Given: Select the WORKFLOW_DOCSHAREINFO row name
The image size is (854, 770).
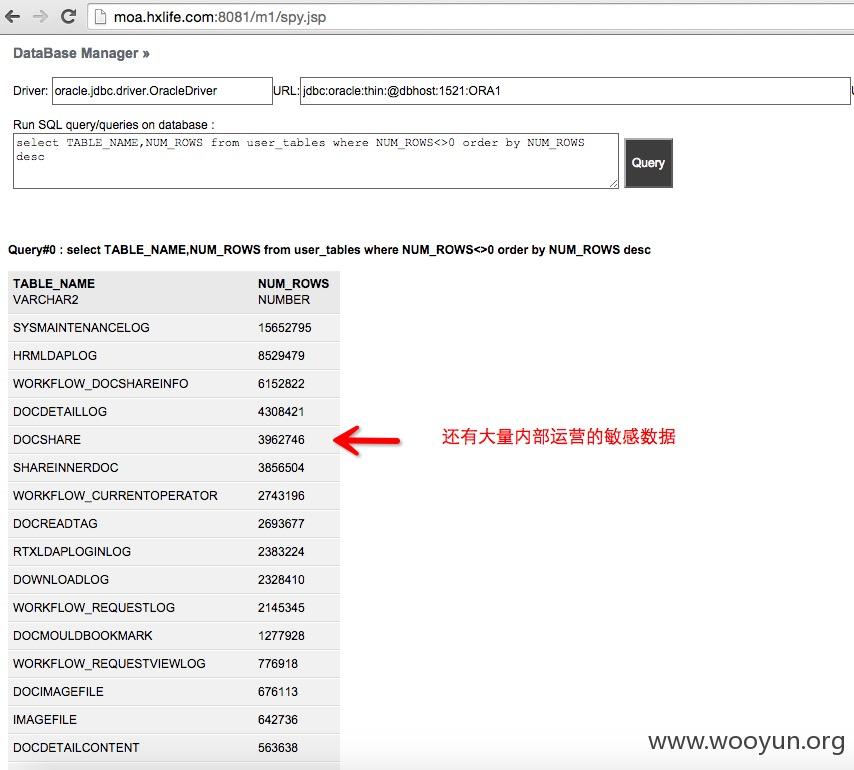Looking at the screenshot, I should point(101,384).
